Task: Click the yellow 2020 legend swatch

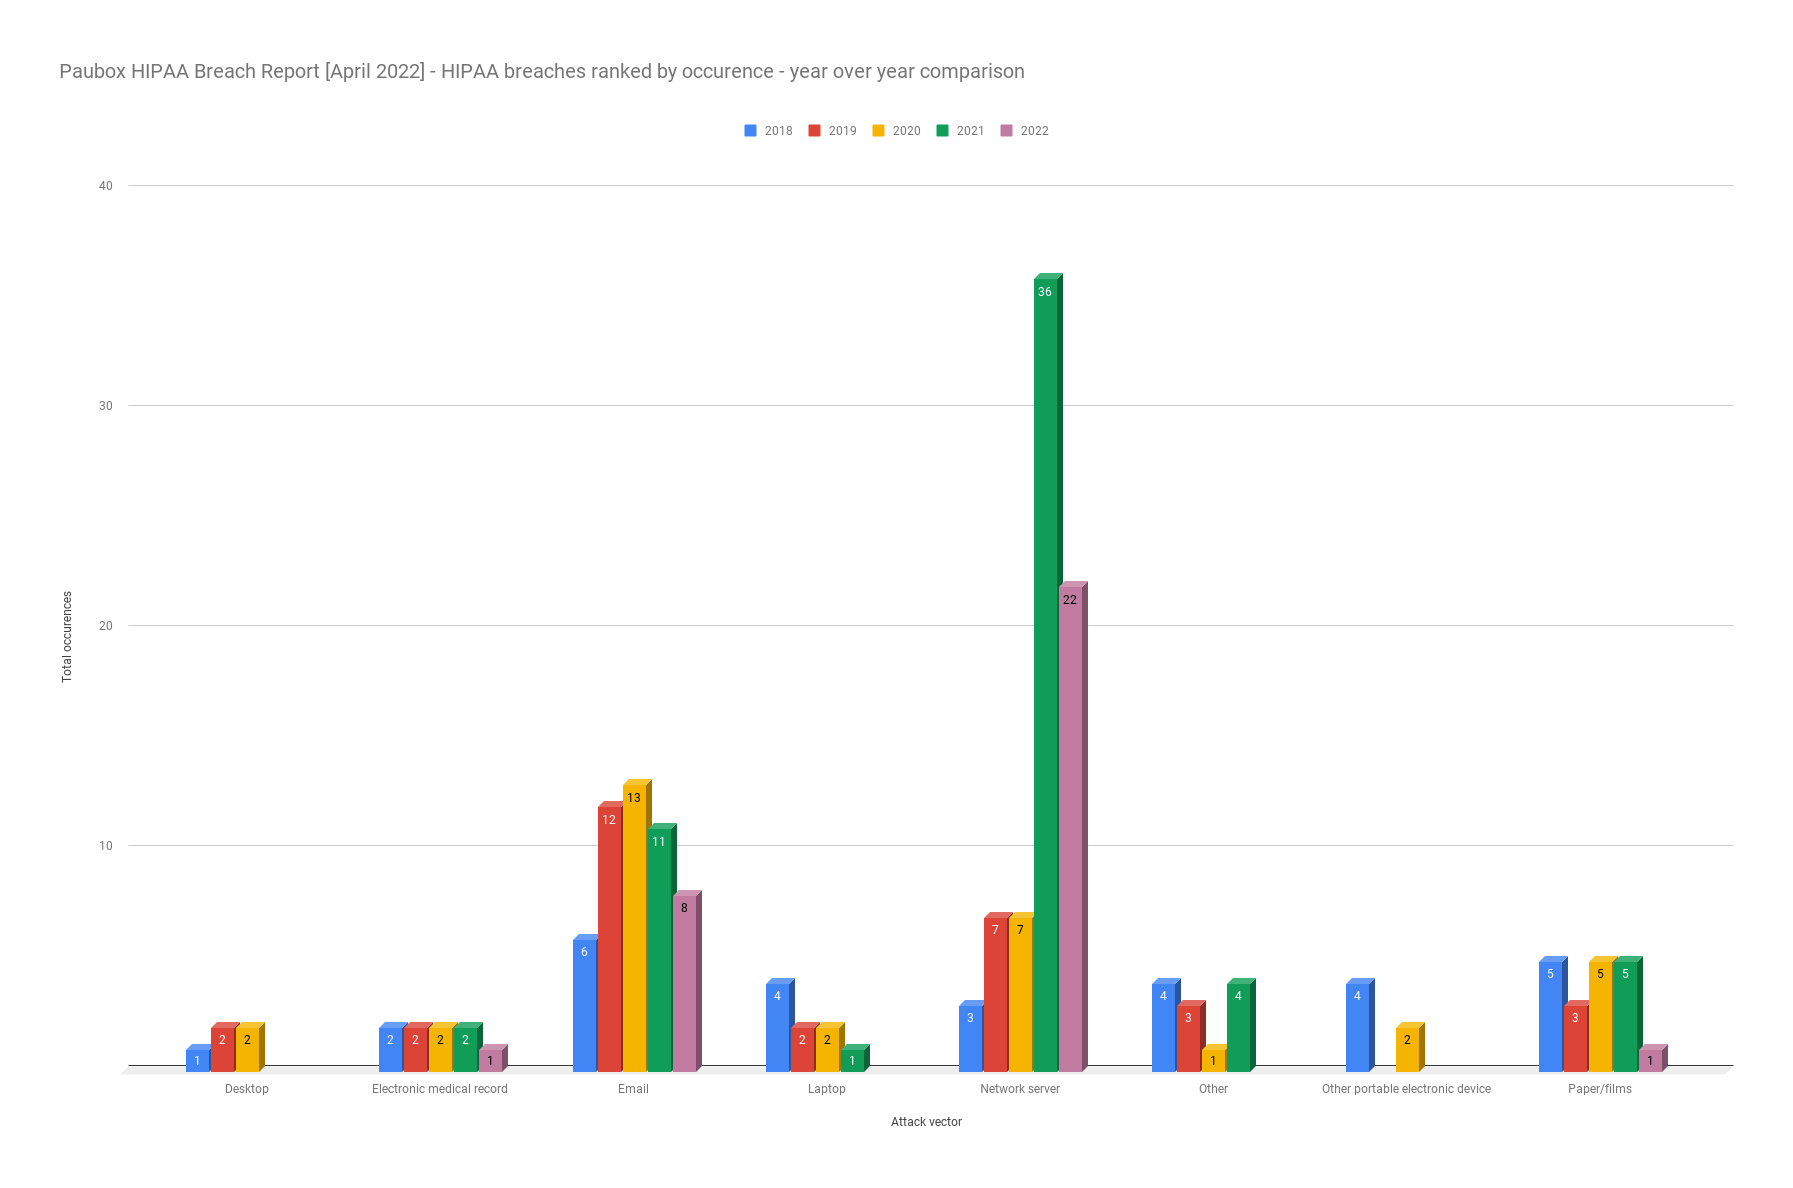Action: (878, 131)
